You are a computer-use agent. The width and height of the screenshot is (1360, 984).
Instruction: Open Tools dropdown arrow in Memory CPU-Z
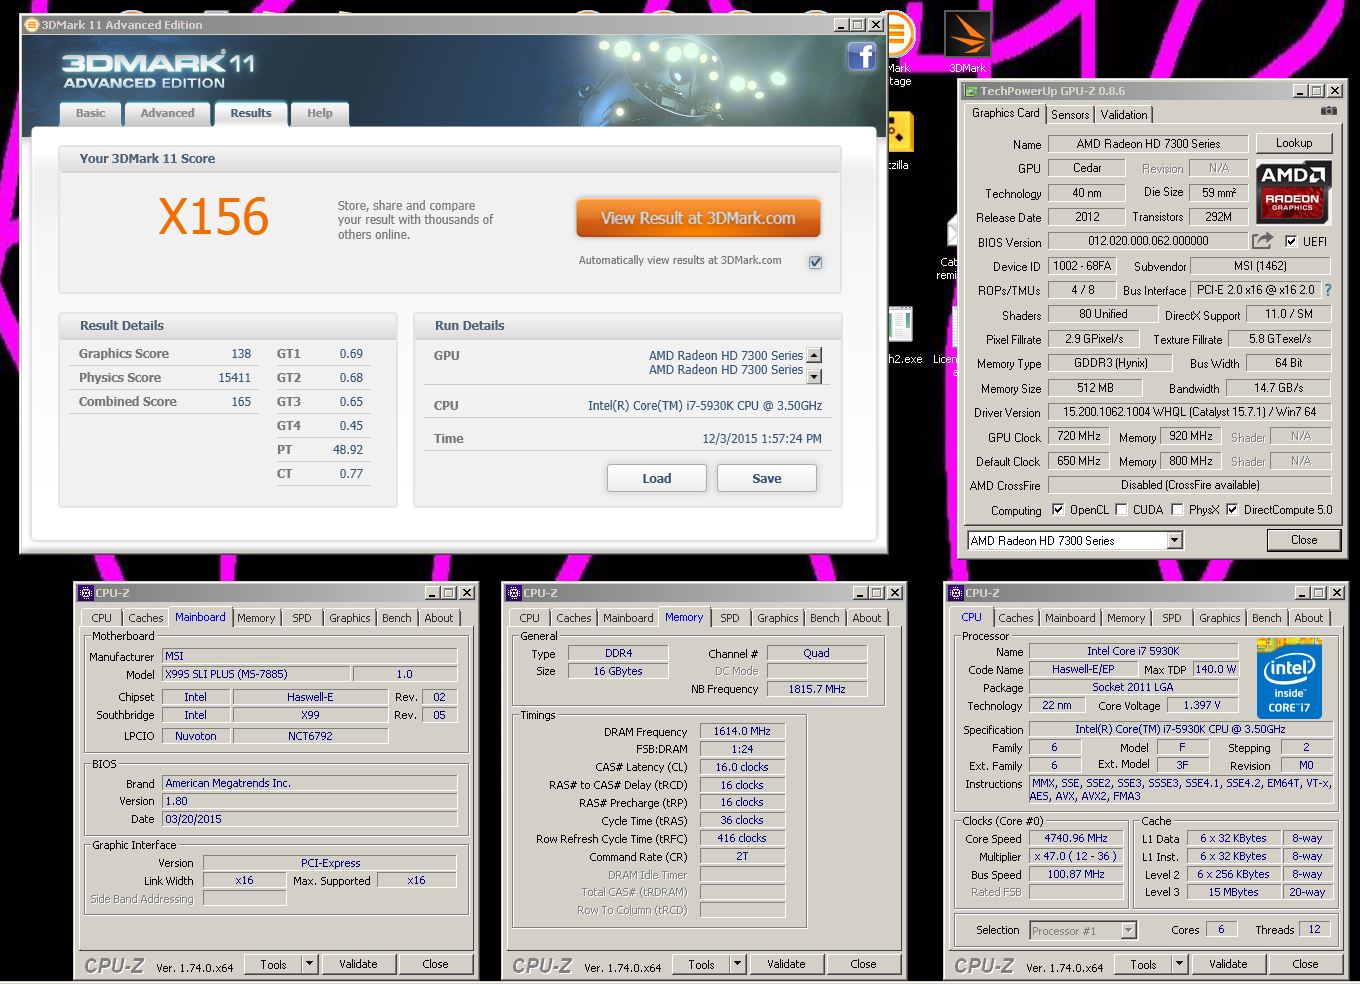737,964
